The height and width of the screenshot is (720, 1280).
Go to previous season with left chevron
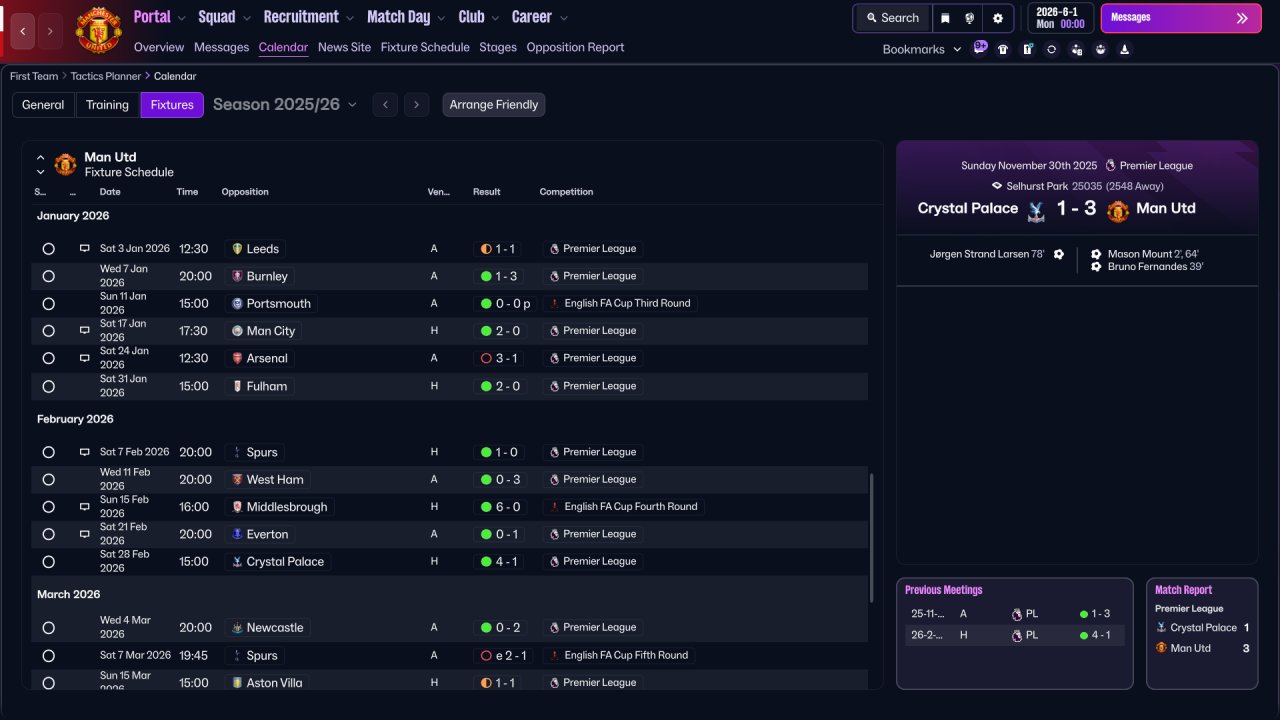pos(385,105)
